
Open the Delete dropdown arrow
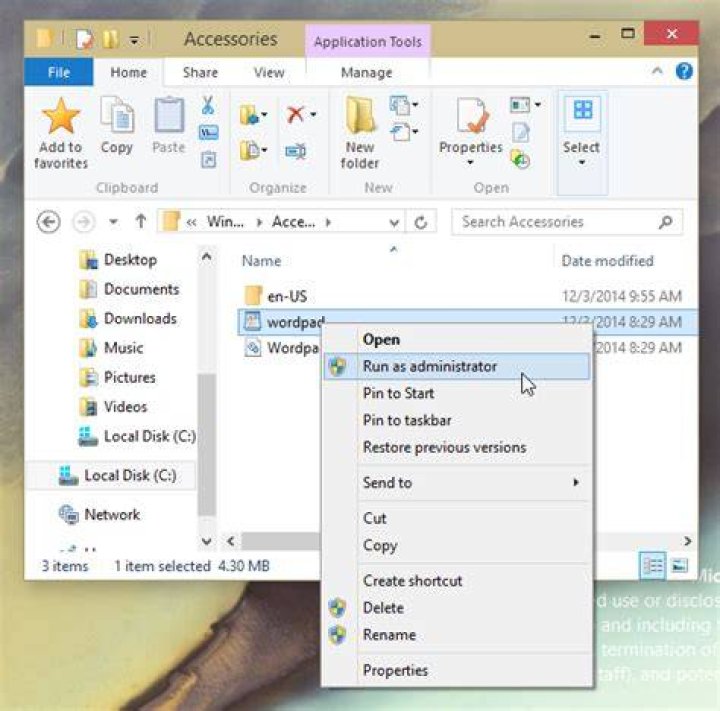coord(313,114)
